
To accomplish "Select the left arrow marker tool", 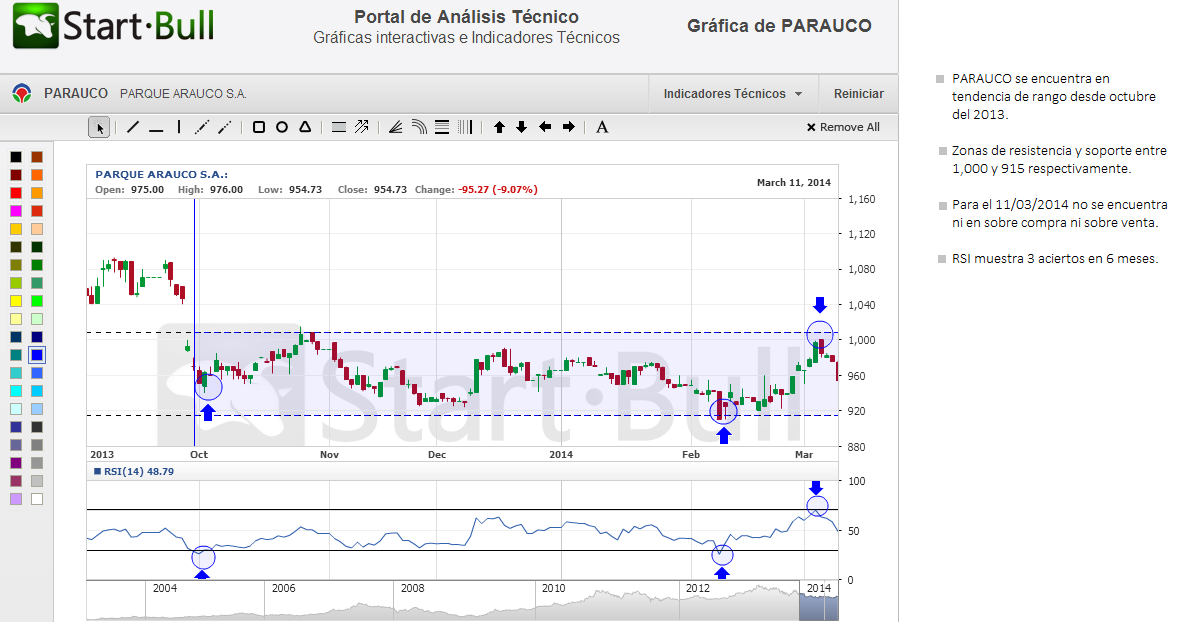I will point(545,127).
